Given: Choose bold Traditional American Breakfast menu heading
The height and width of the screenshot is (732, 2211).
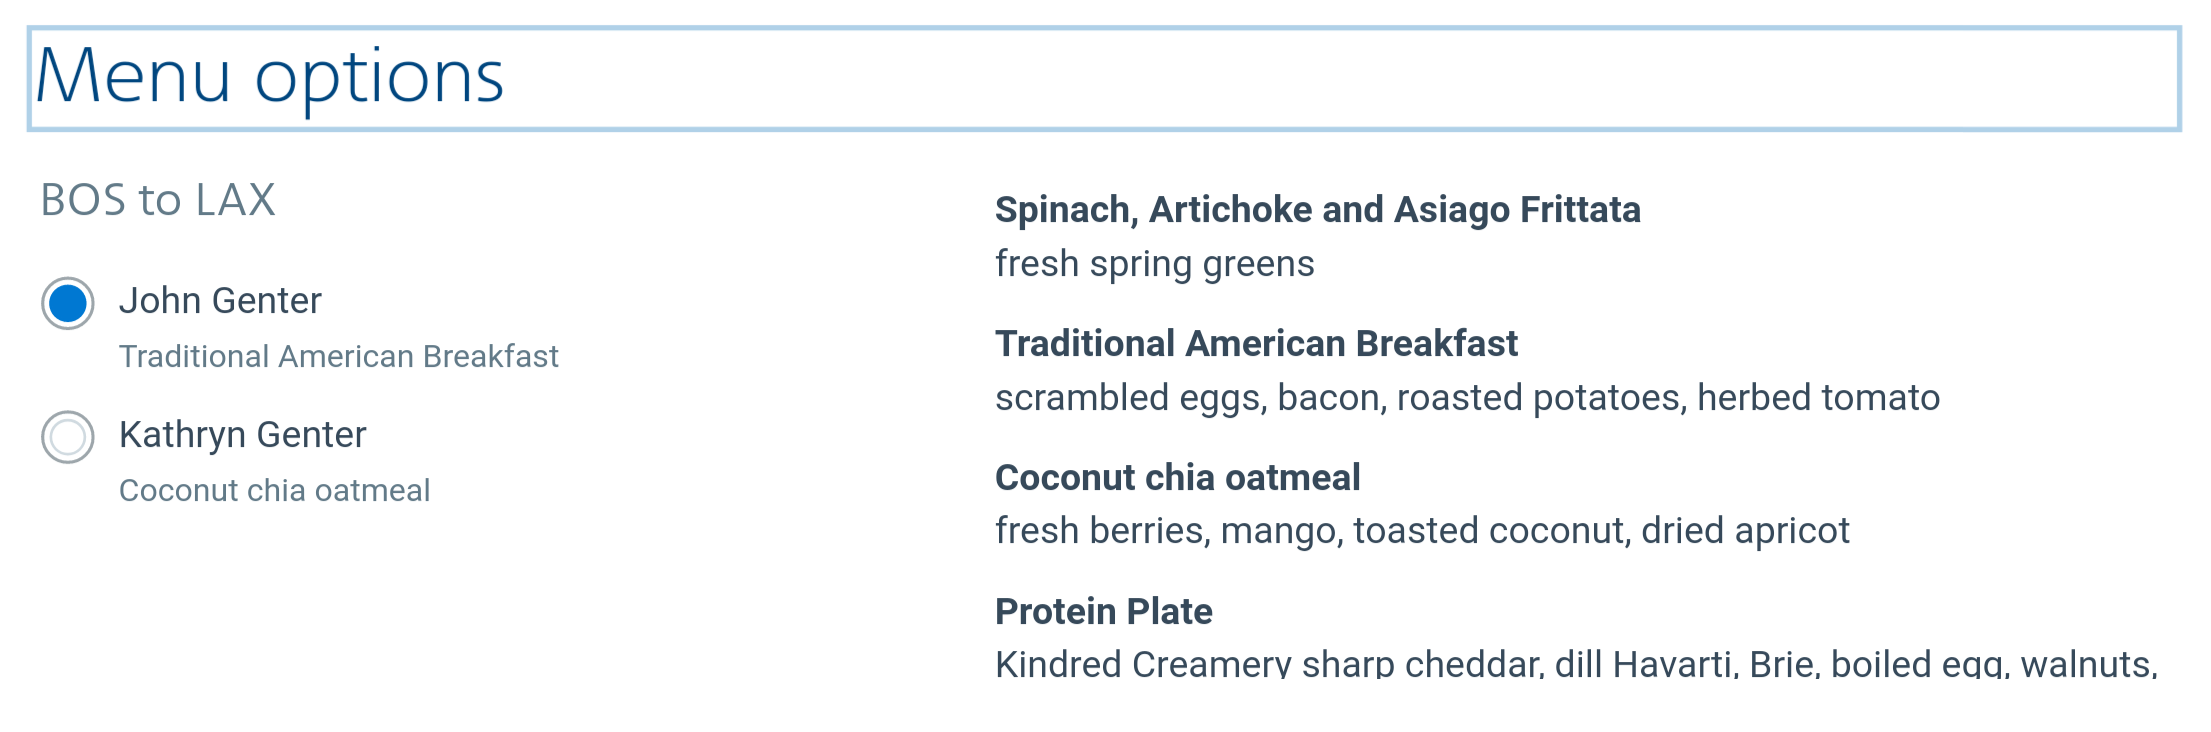Looking at the screenshot, I should pos(1256,344).
